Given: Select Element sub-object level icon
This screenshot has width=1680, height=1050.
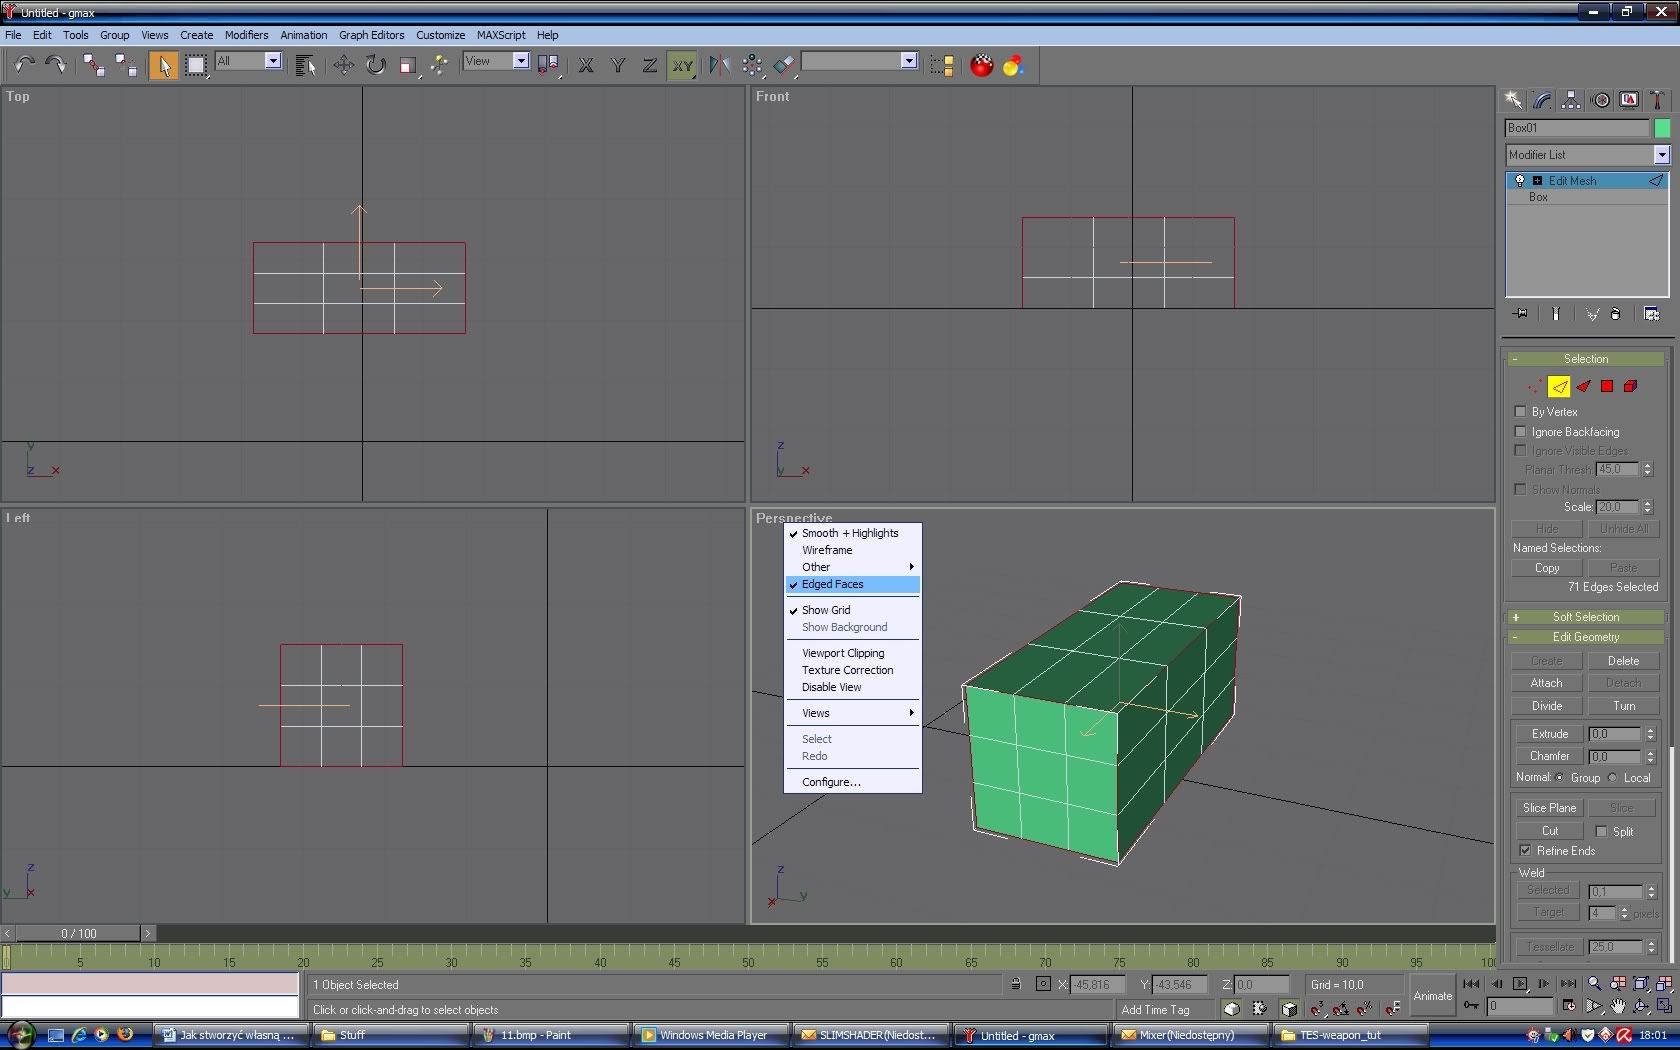Looking at the screenshot, I should pyautogui.click(x=1631, y=386).
